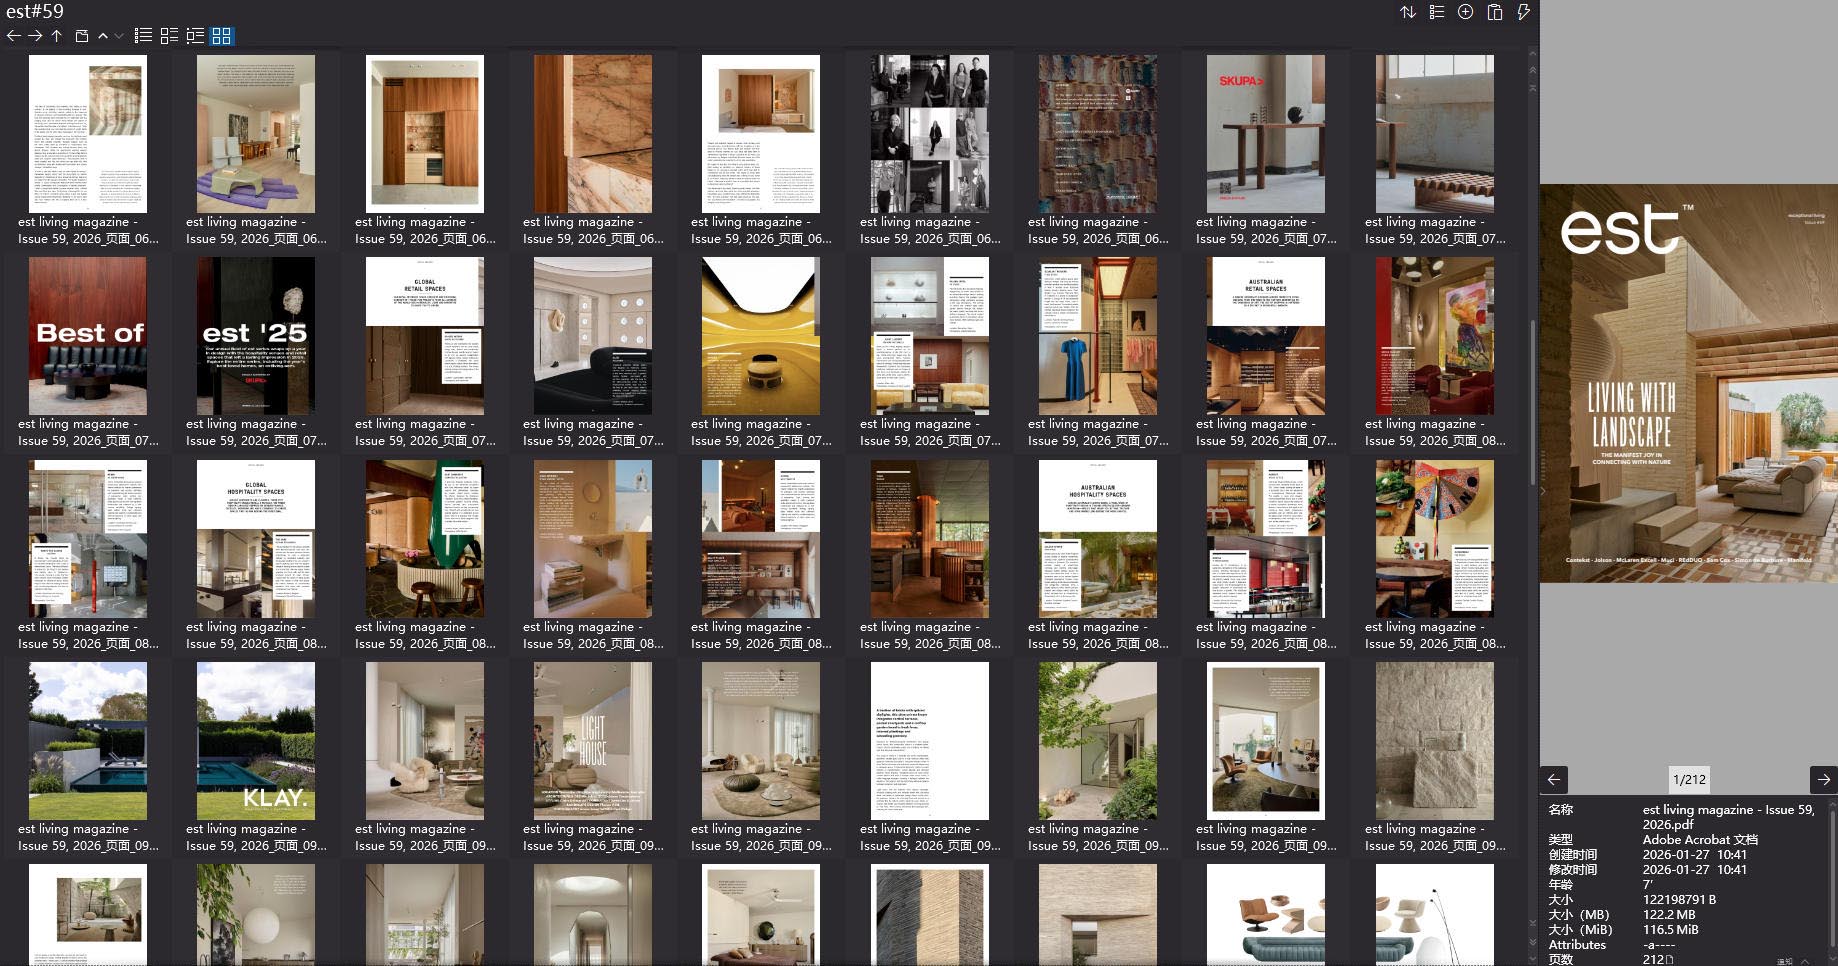
Task: Click the new folder icon
Action: (82, 36)
